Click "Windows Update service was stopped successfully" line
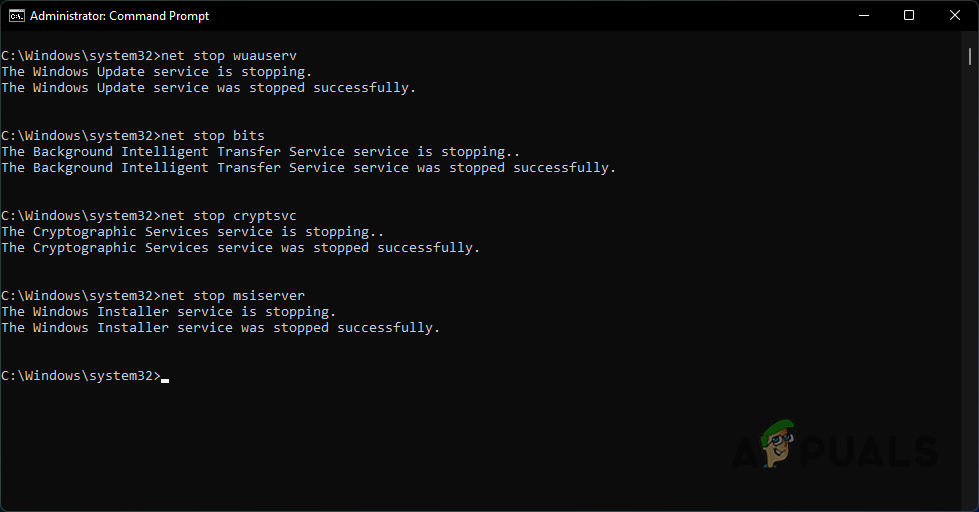 point(209,88)
